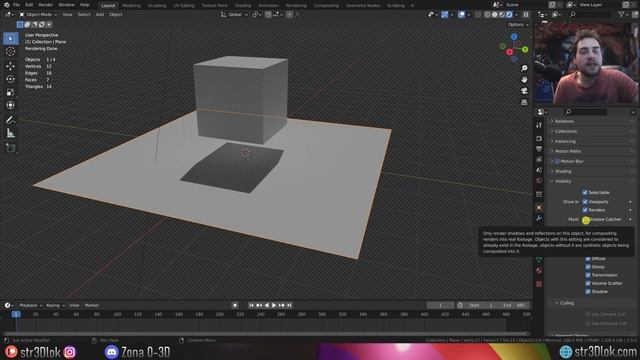The width and height of the screenshot is (640, 360).
Task: Click the blue frame 1 playhead marker
Action: (16, 314)
